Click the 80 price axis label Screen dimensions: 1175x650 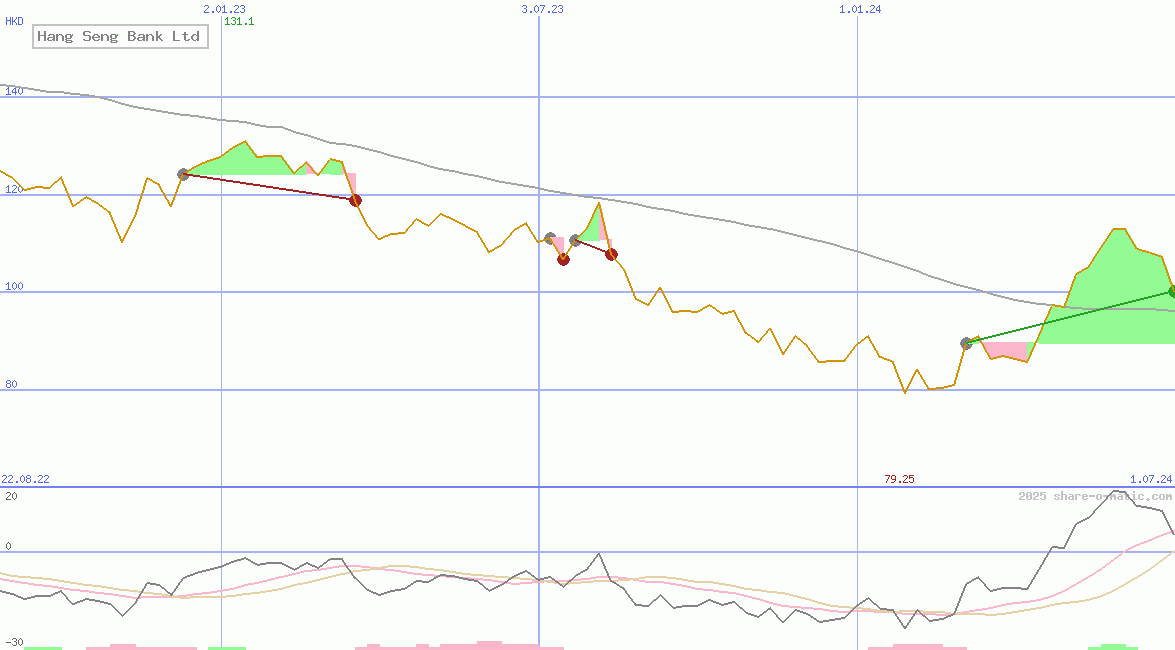click(11, 385)
